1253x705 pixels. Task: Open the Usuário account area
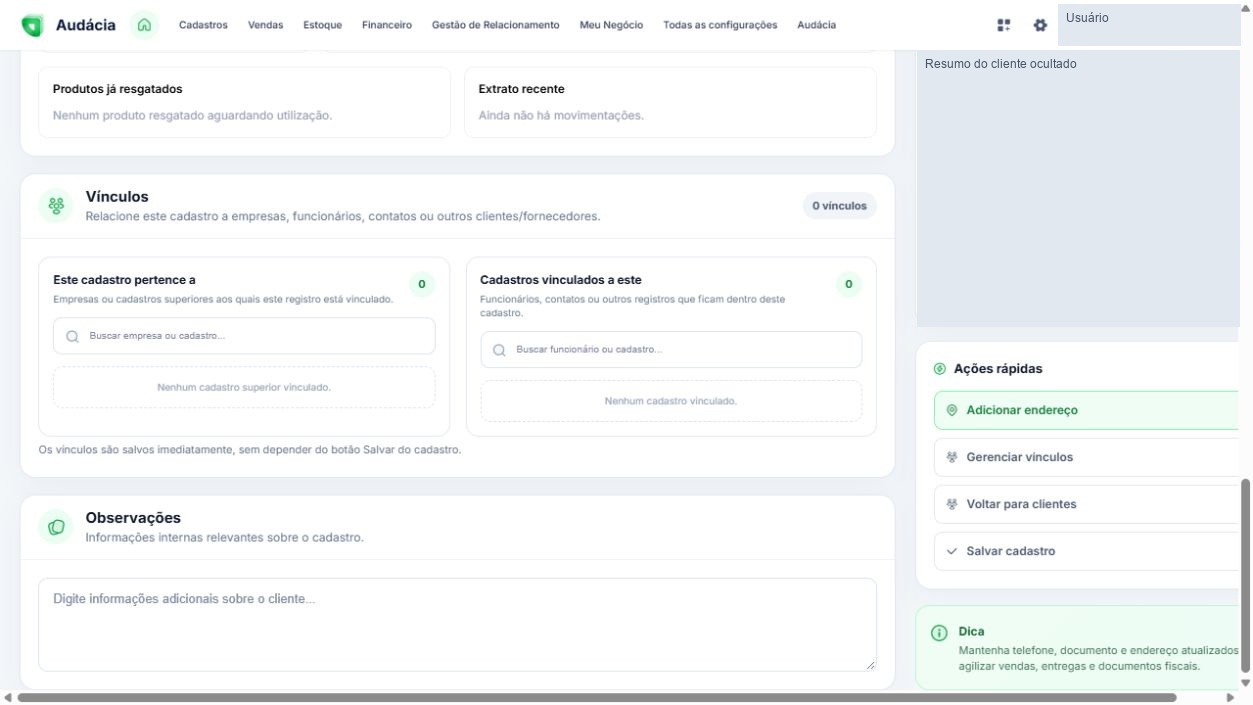1149,25
